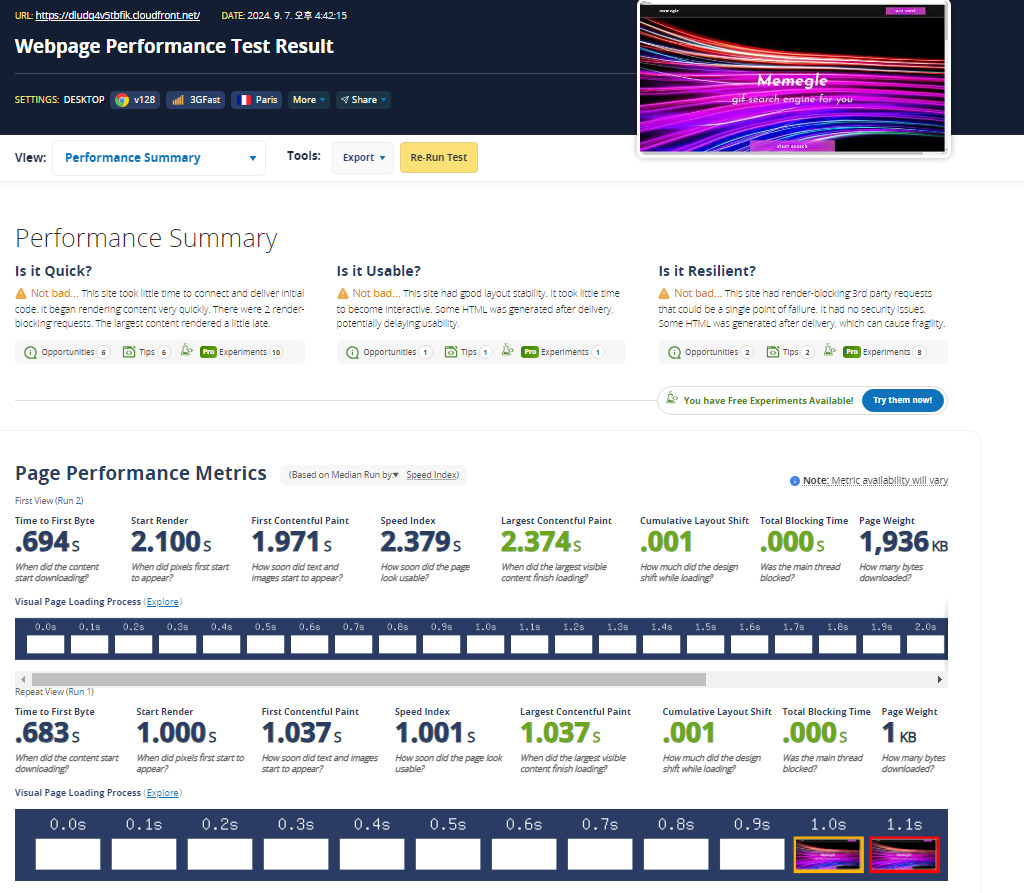Select the First View 2.0s filmstrip frame
The width and height of the screenshot is (1024, 893).
coord(925,644)
